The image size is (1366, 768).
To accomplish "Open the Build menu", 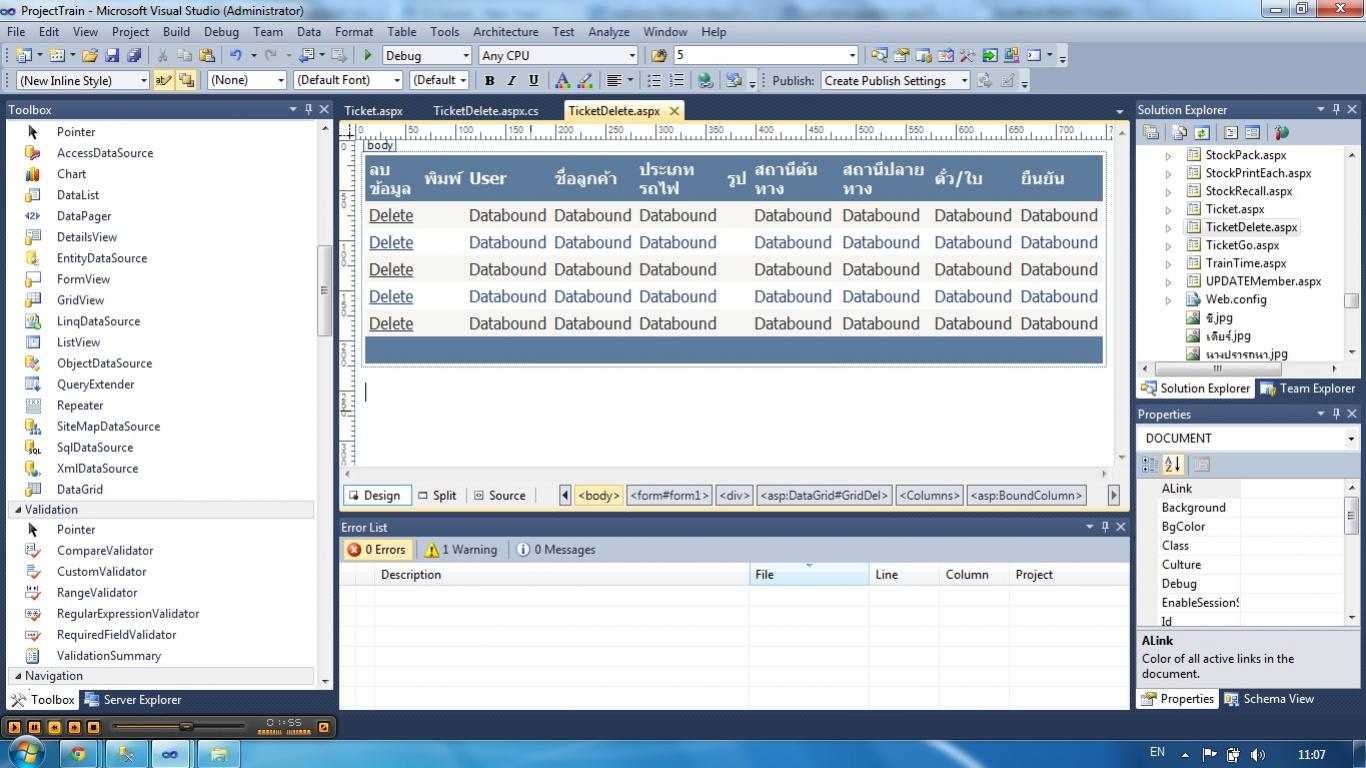I will [176, 32].
